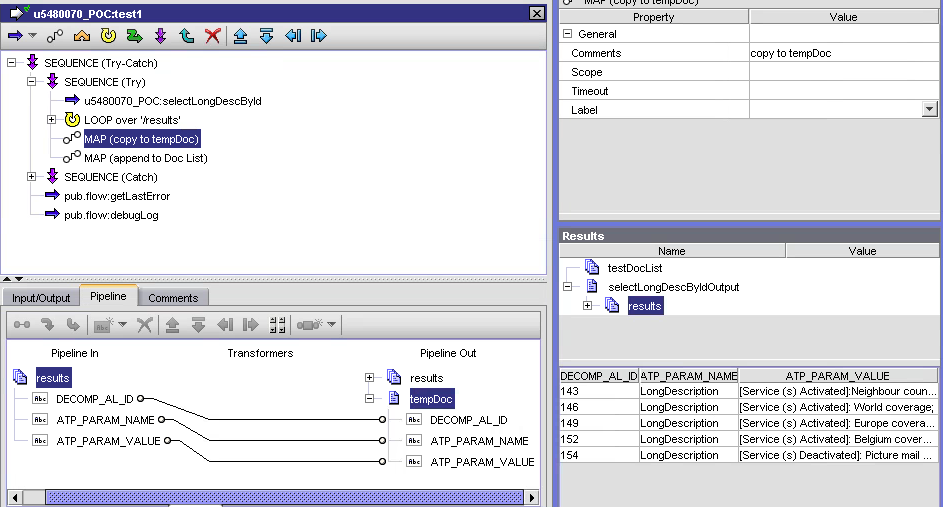Insert a SEQUENCE step (purple down arrow)
This screenshot has width=943, height=507.
click(161, 36)
